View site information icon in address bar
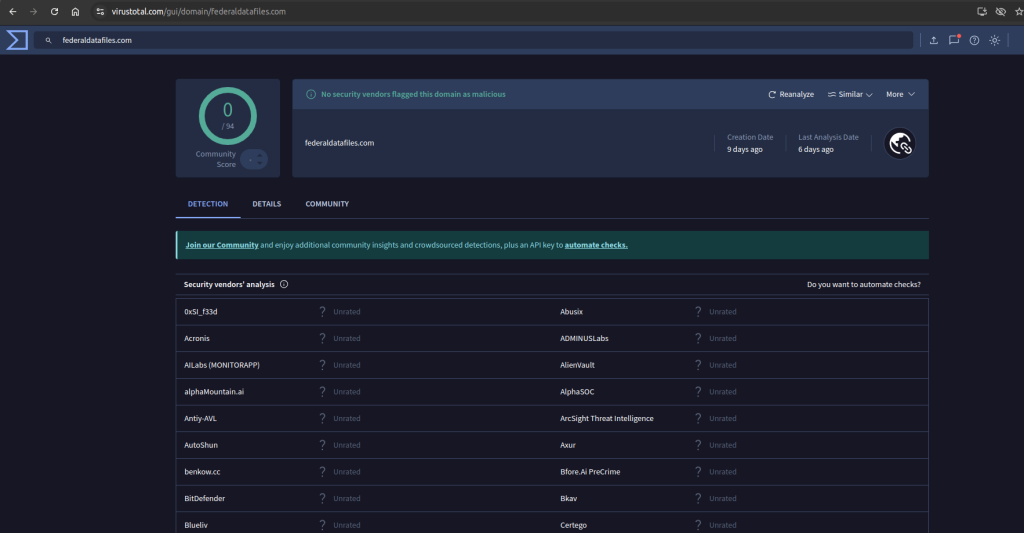 coord(100,12)
